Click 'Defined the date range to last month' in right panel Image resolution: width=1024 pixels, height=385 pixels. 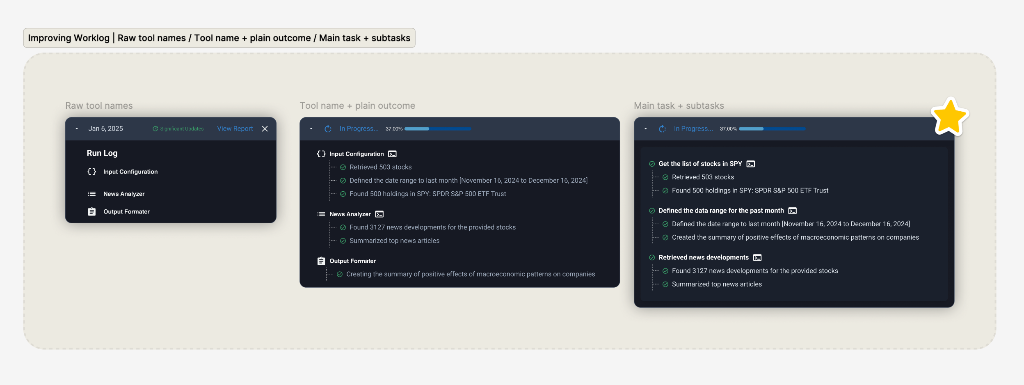click(791, 224)
